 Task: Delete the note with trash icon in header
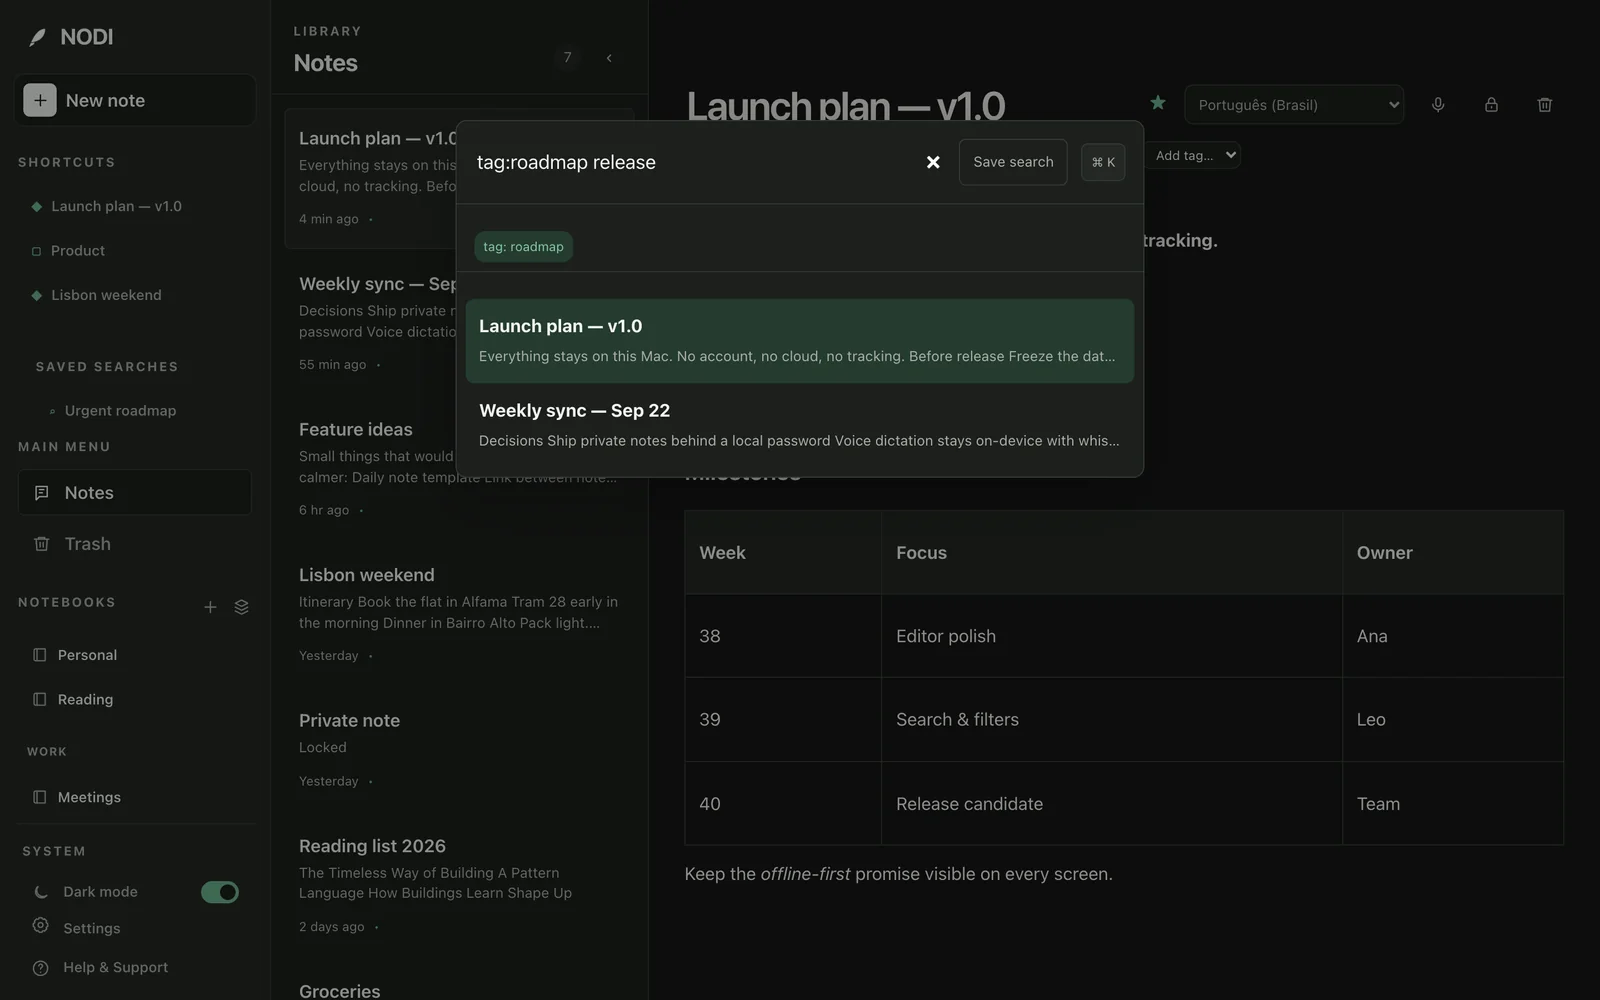(1544, 104)
